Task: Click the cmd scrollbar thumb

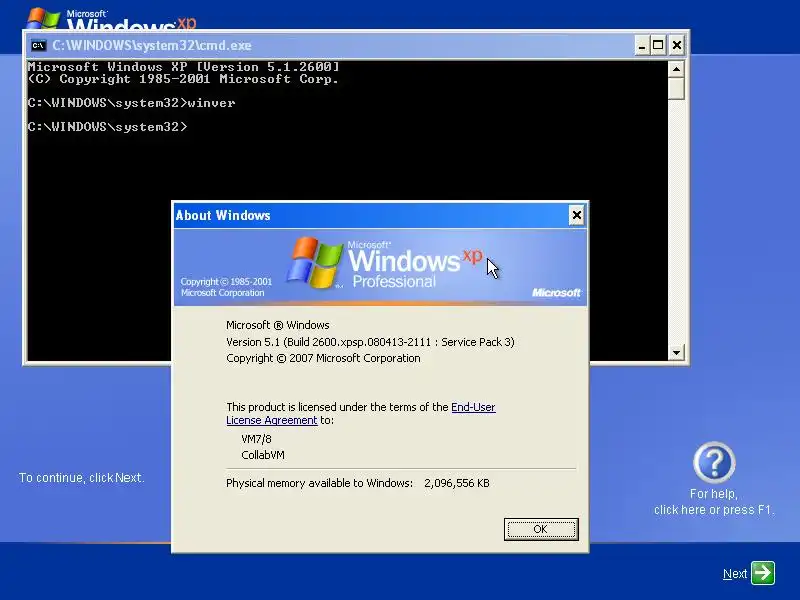Action: tap(676, 88)
